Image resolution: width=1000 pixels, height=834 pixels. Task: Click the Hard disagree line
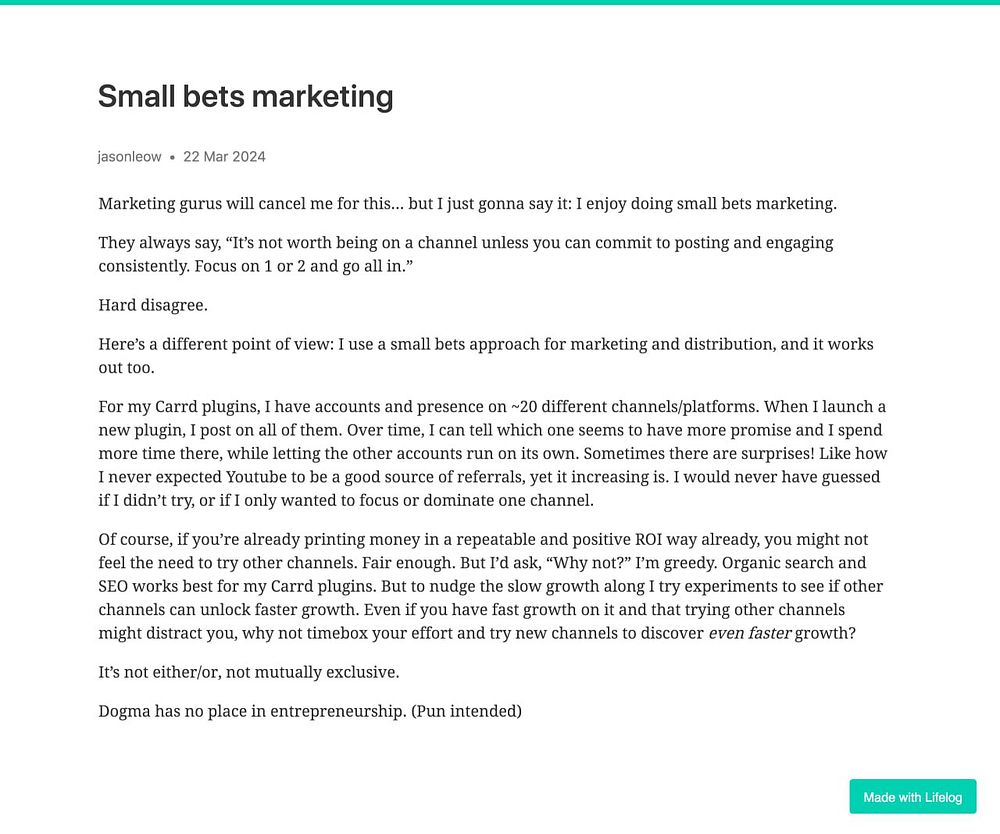[153, 305]
